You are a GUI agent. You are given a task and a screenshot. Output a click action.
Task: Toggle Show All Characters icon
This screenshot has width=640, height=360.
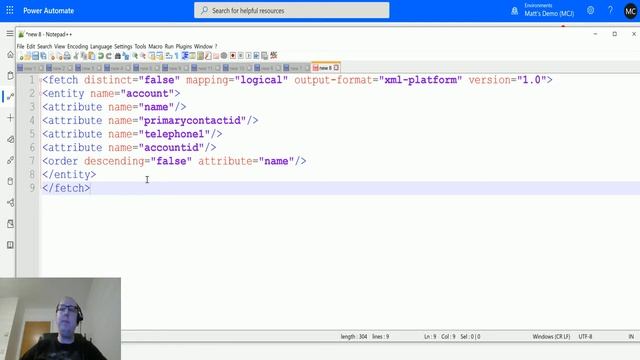(x=176, y=56)
